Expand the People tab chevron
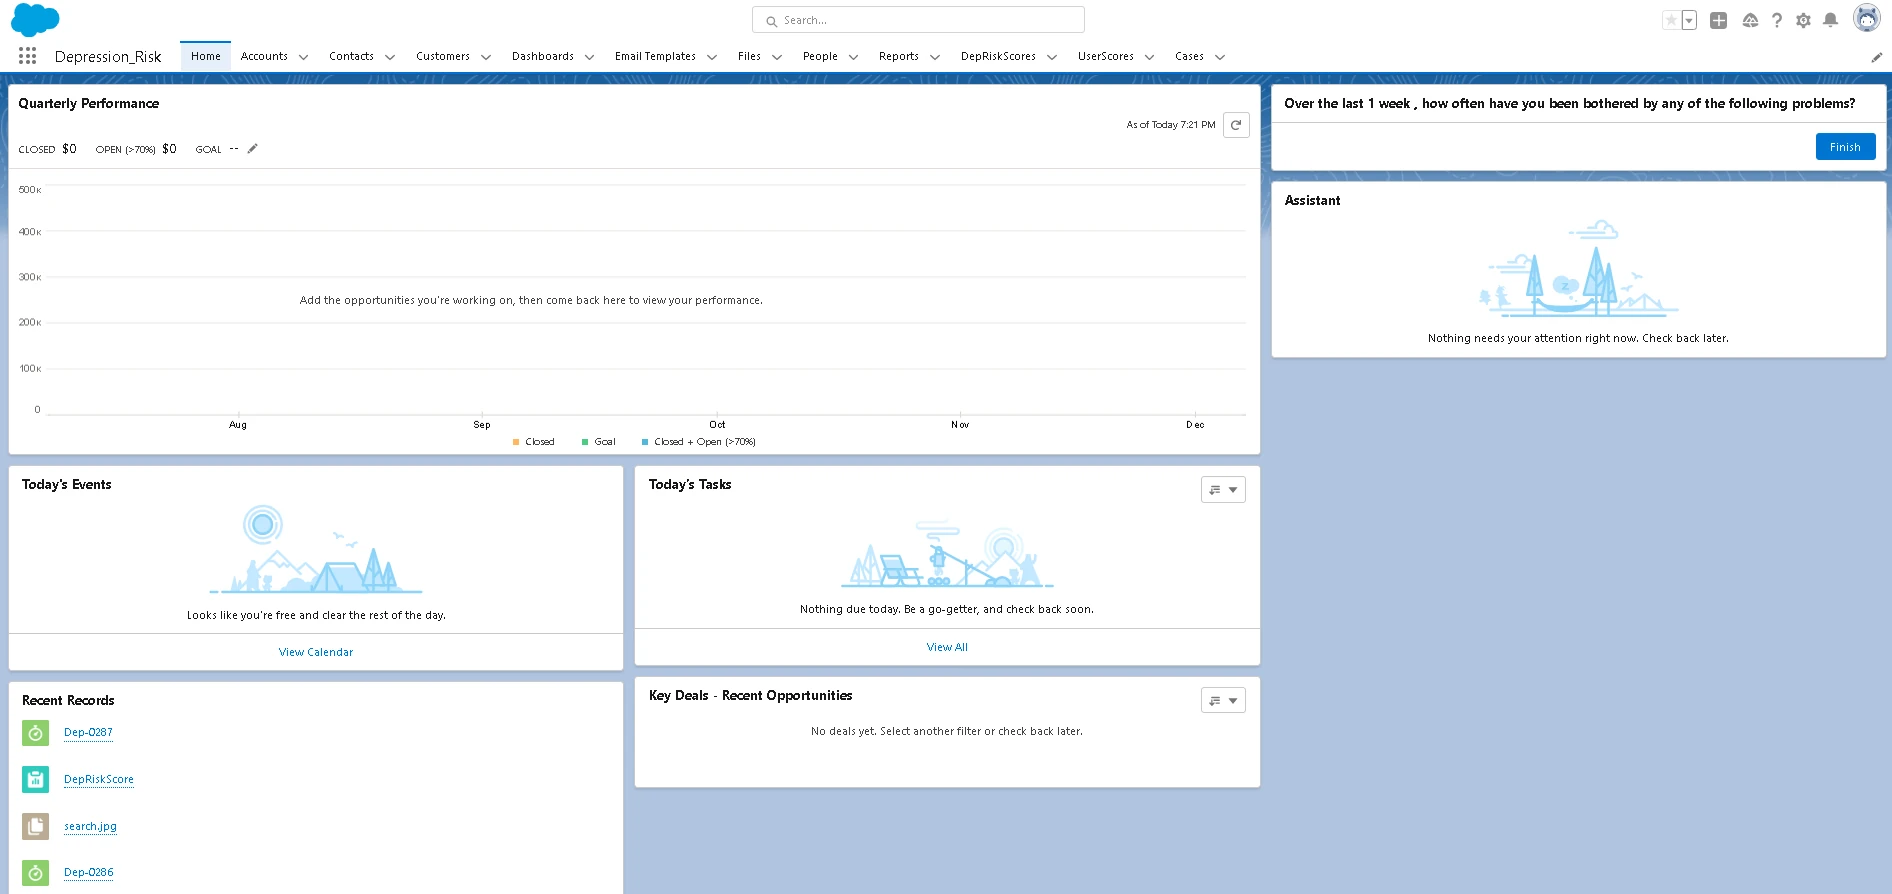Screen dimensions: 1892x894 coord(853,57)
